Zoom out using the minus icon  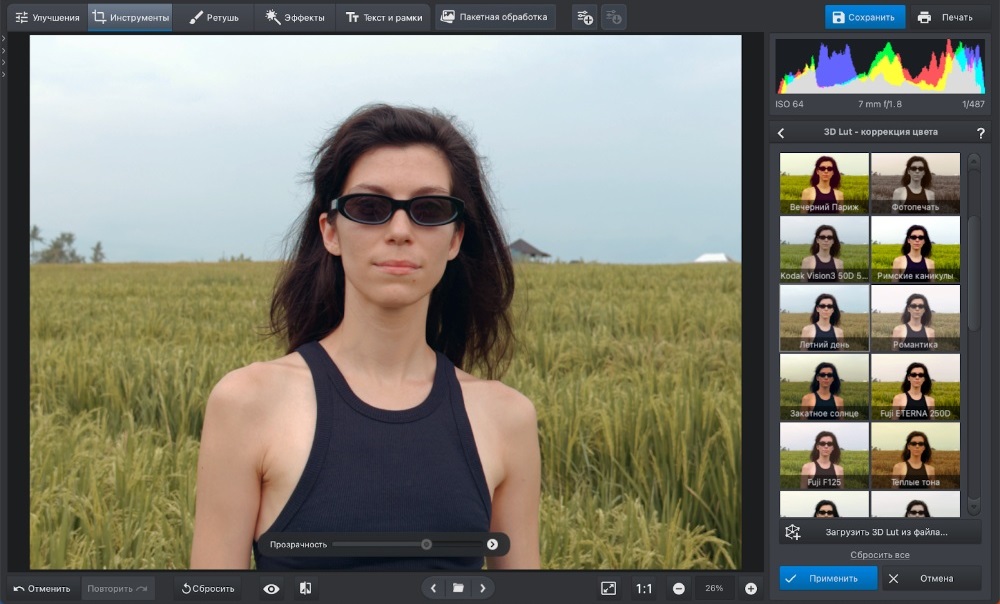coord(681,588)
